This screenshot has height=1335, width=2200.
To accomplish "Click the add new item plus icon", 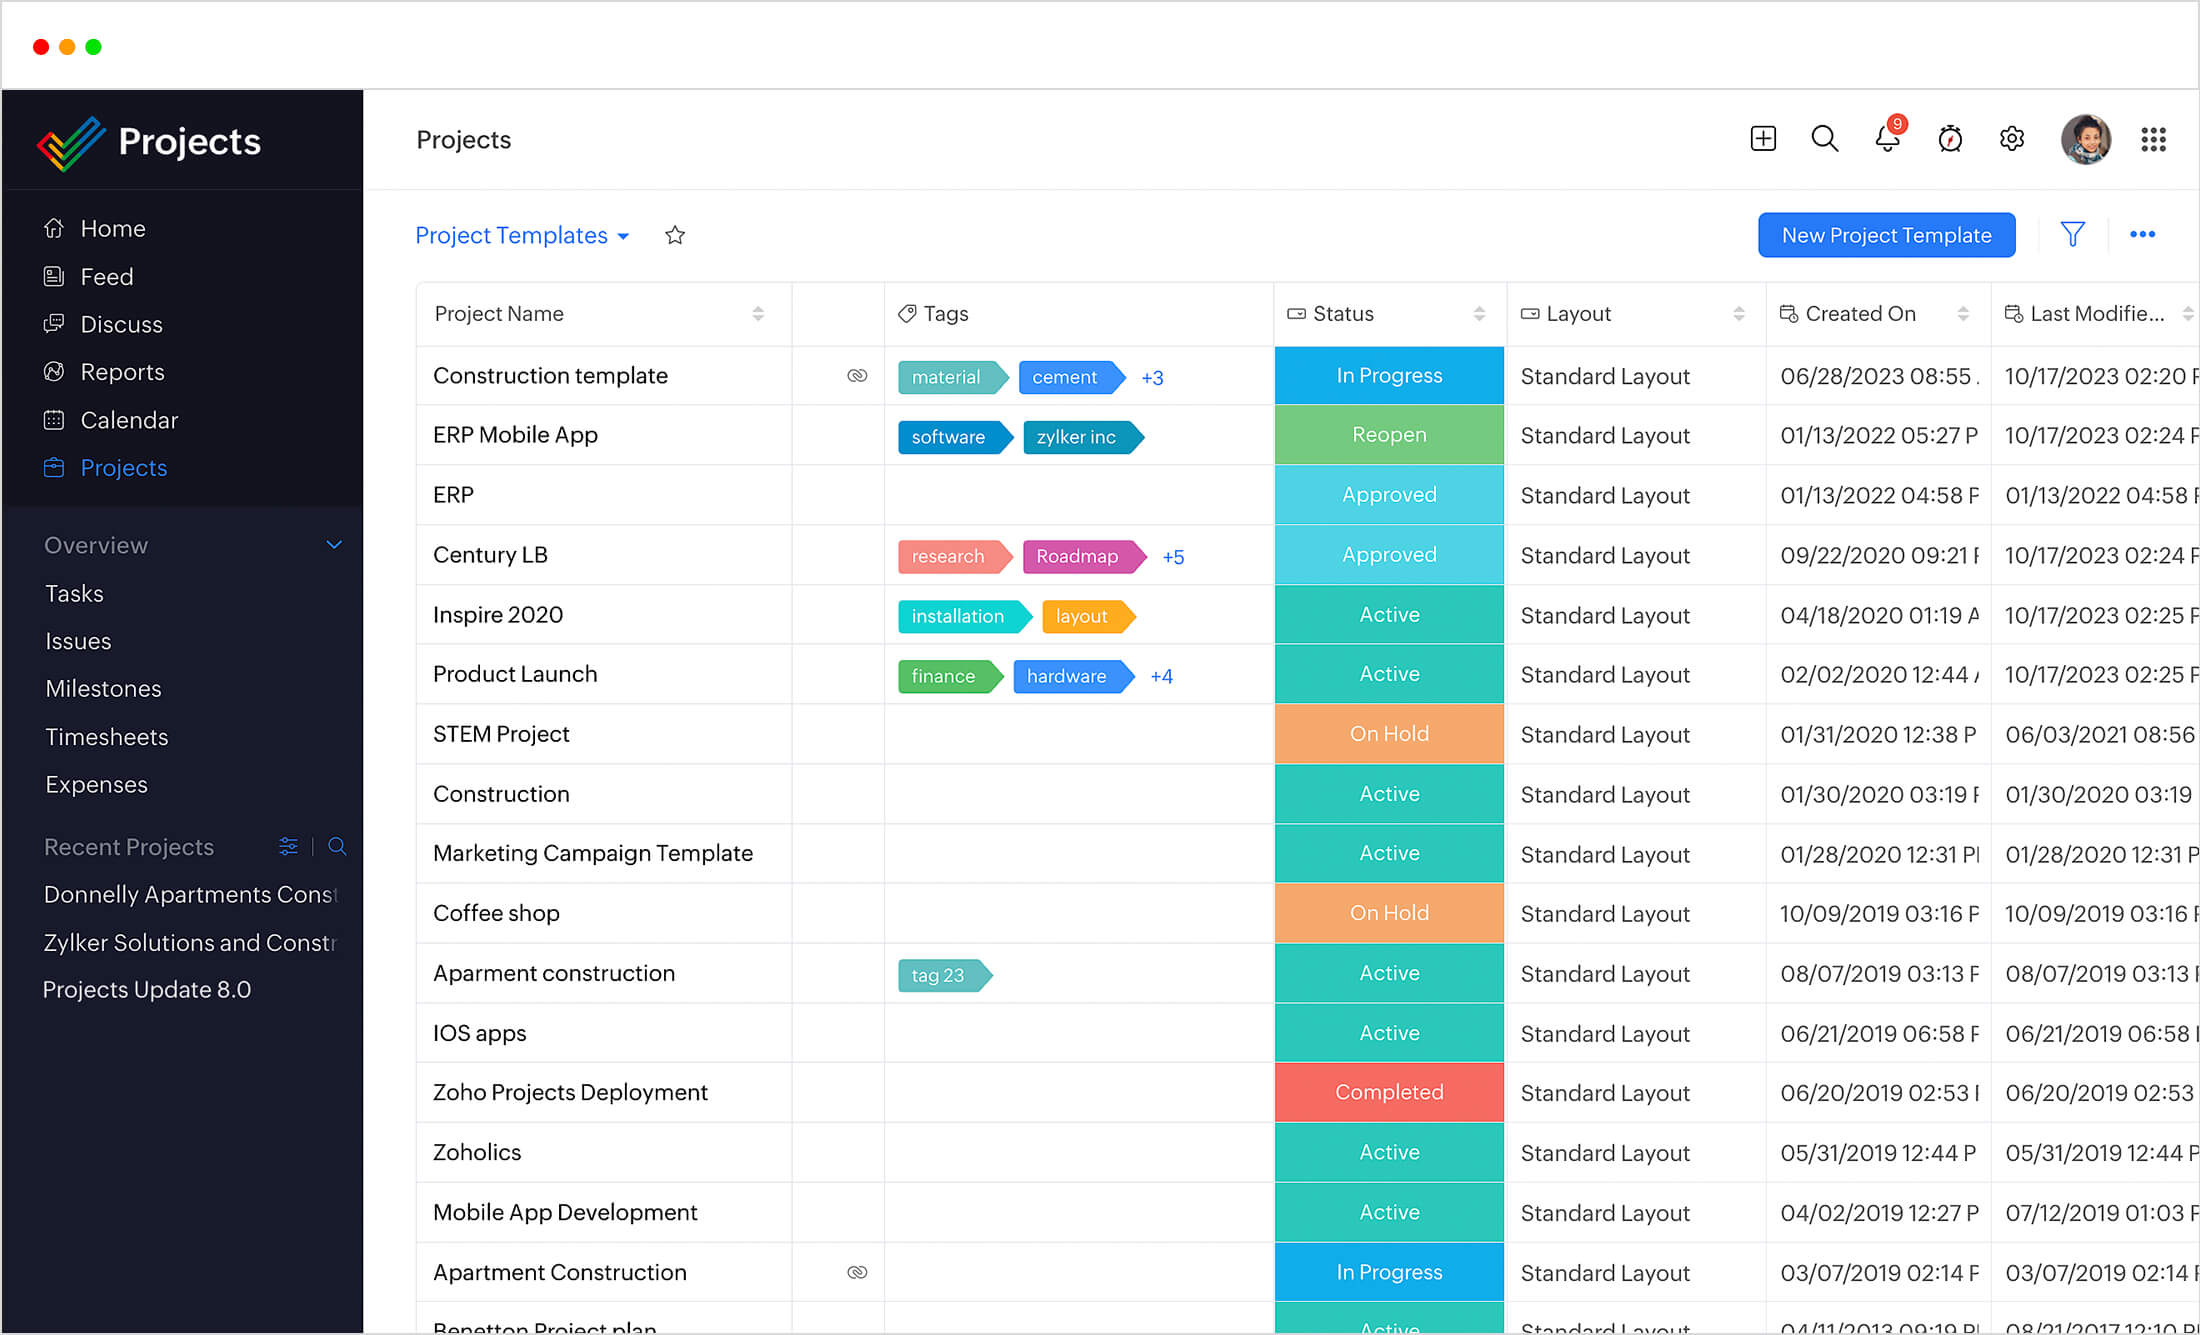I will [1762, 137].
